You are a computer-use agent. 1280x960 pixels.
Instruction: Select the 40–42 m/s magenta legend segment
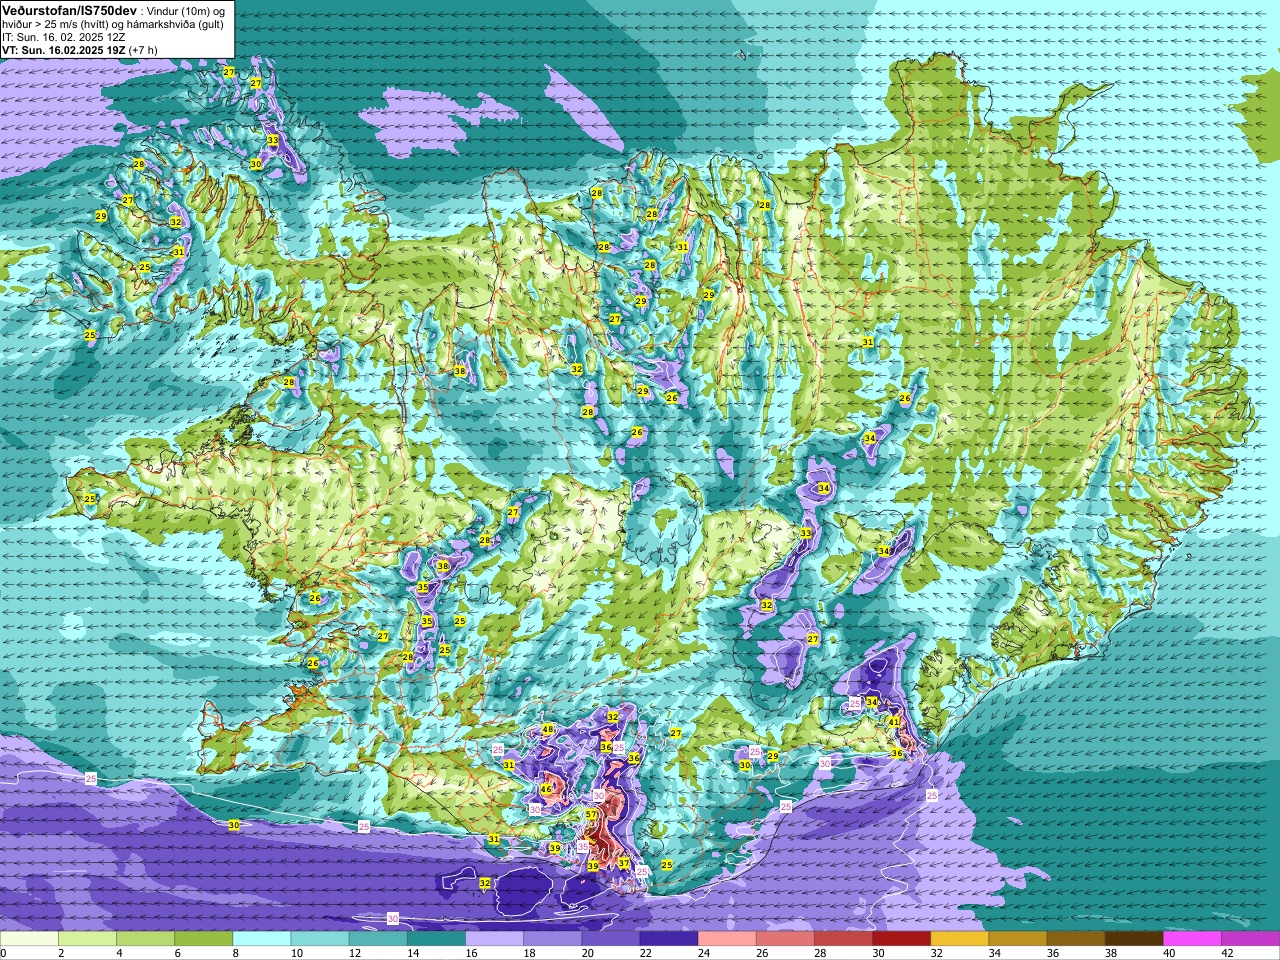(x=1192, y=939)
